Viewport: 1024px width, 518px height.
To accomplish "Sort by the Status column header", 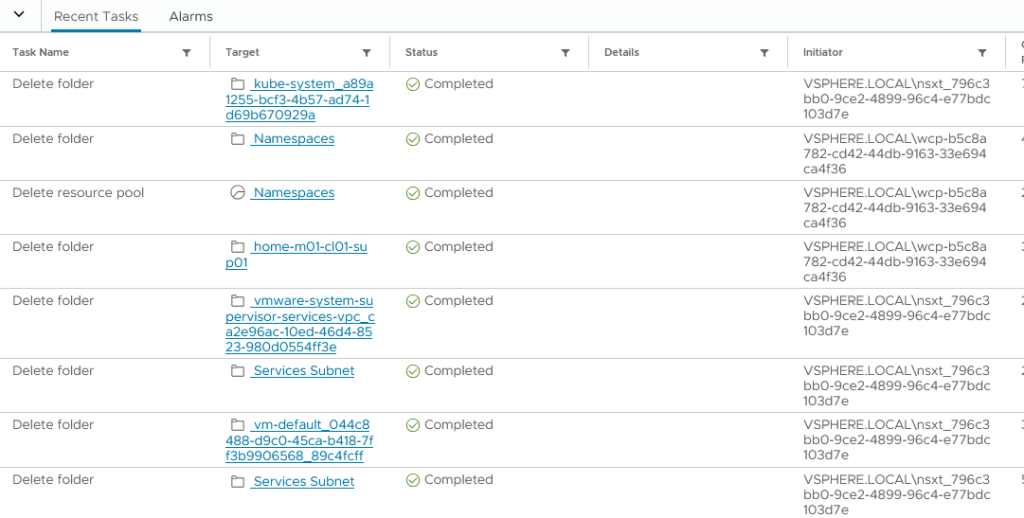I will tap(421, 53).
